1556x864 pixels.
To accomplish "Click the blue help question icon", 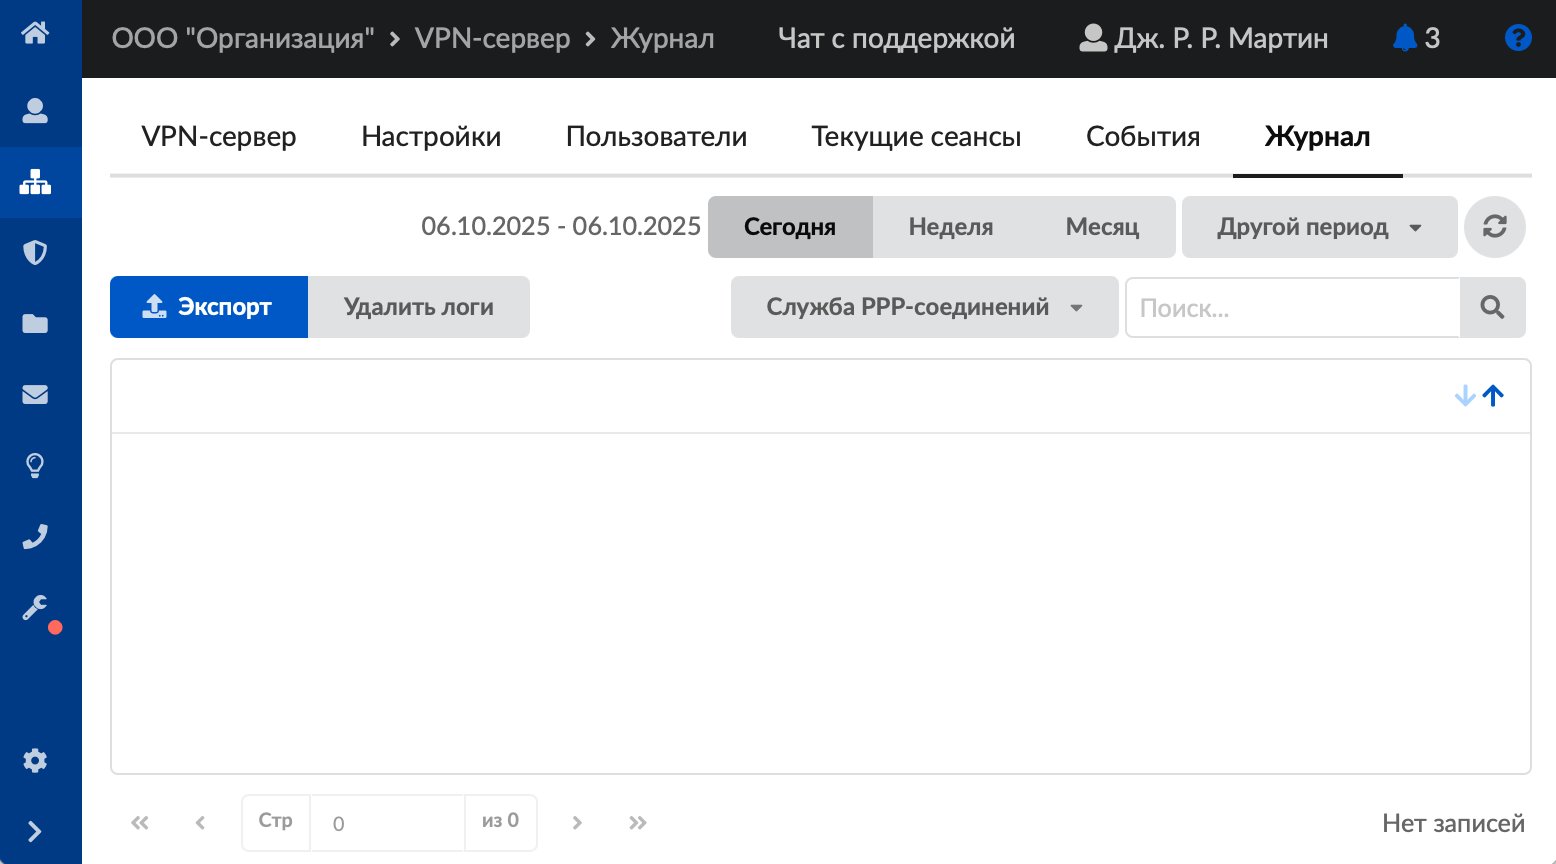I will (x=1517, y=38).
